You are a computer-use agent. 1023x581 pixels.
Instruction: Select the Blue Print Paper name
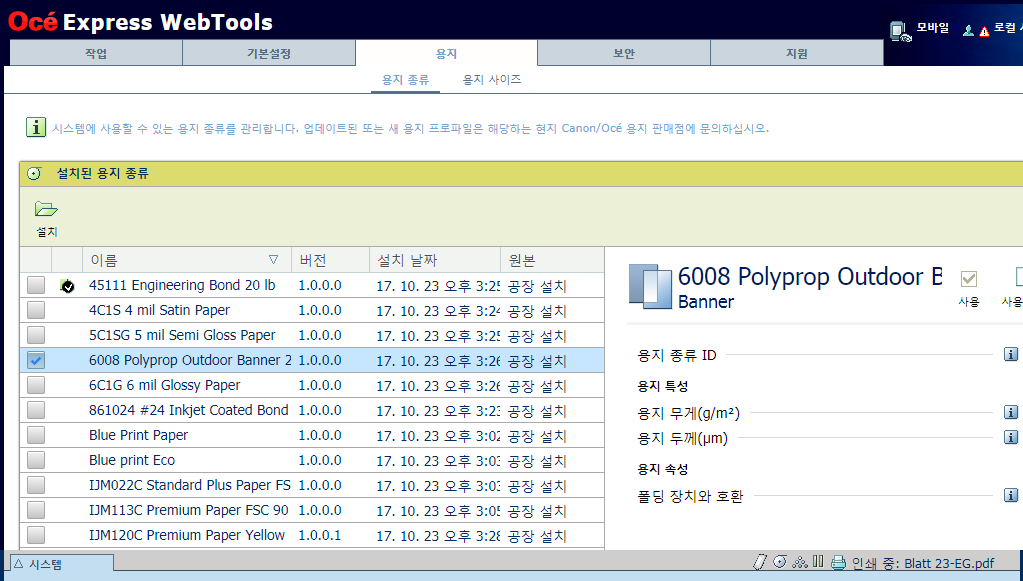[x=138, y=435]
